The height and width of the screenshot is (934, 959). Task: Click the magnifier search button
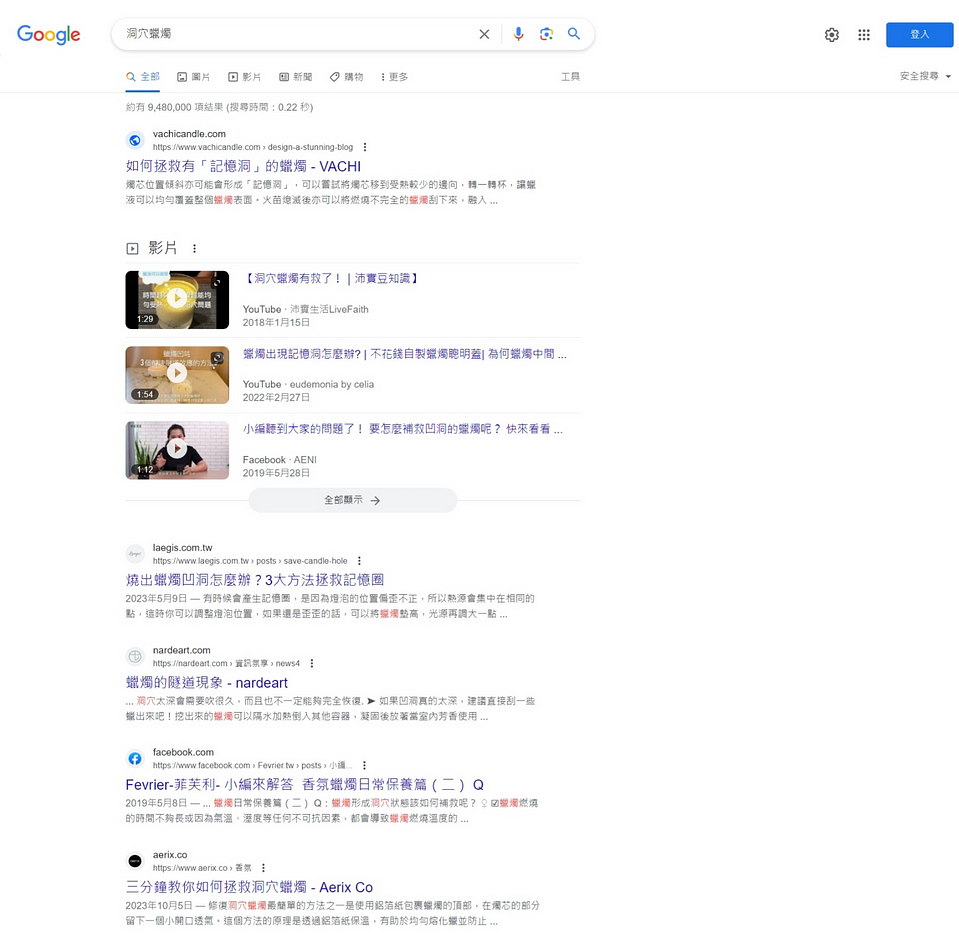tap(574, 34)
